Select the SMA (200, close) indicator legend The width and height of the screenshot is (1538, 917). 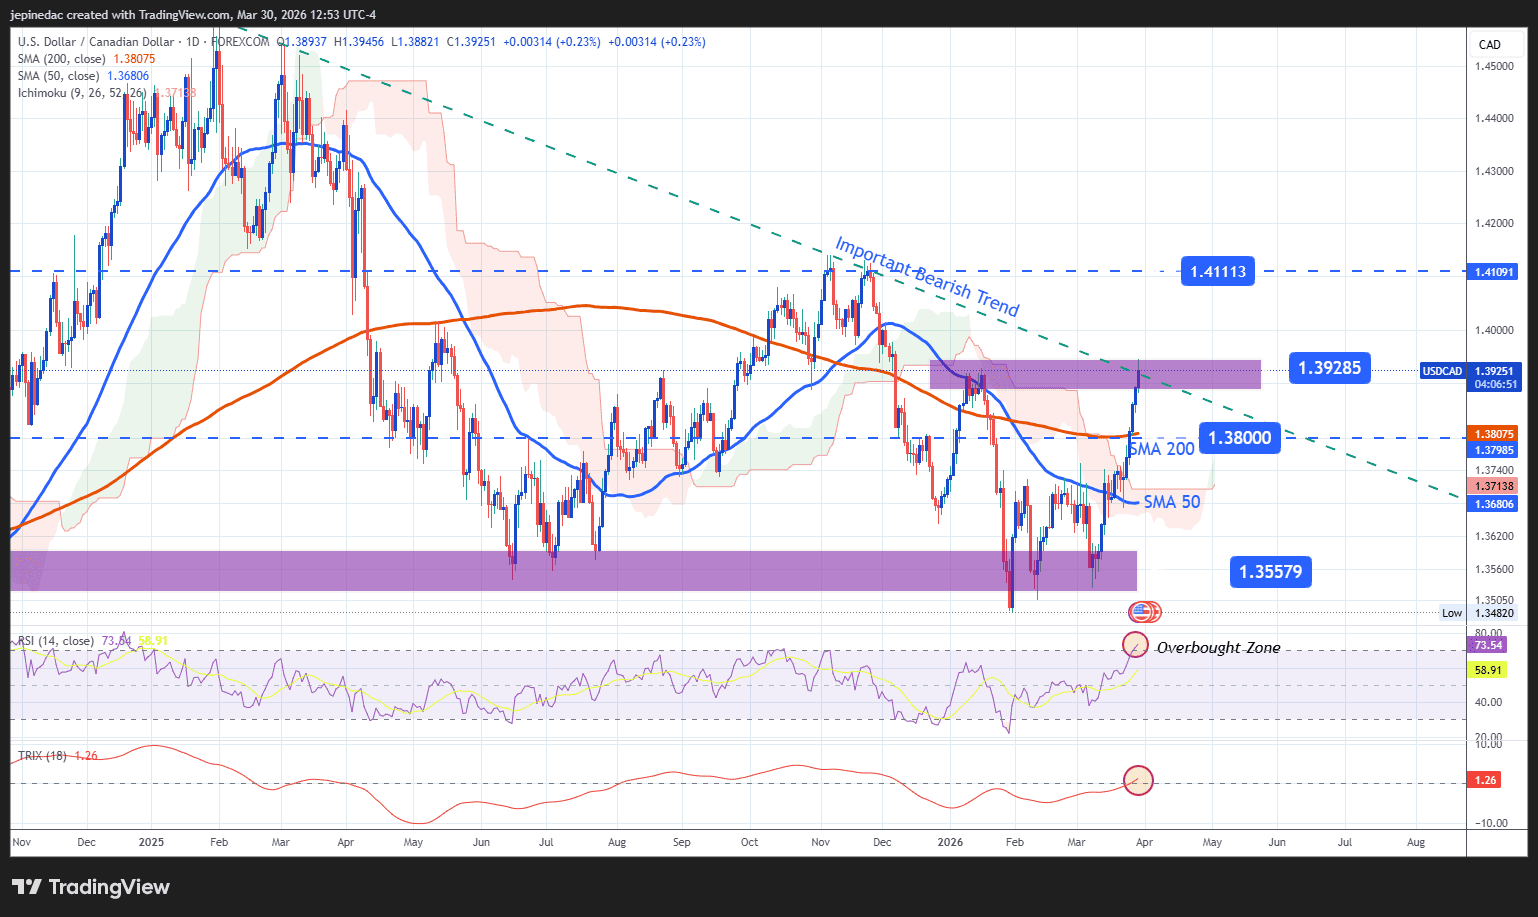[x=62, y=59]
